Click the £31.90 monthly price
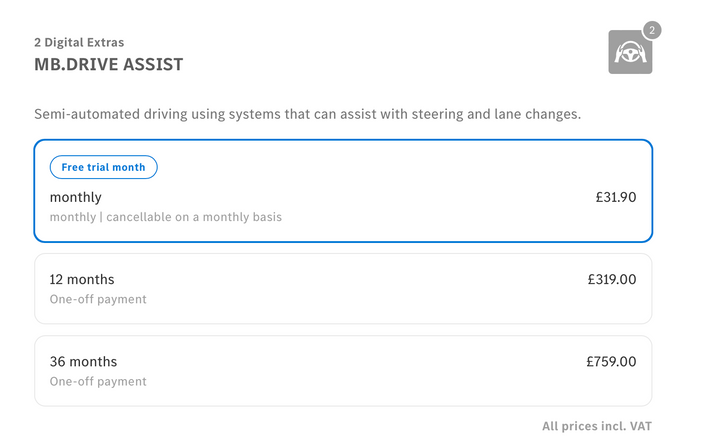This screenshot has height=443, width=720. (x=615, y=197)
